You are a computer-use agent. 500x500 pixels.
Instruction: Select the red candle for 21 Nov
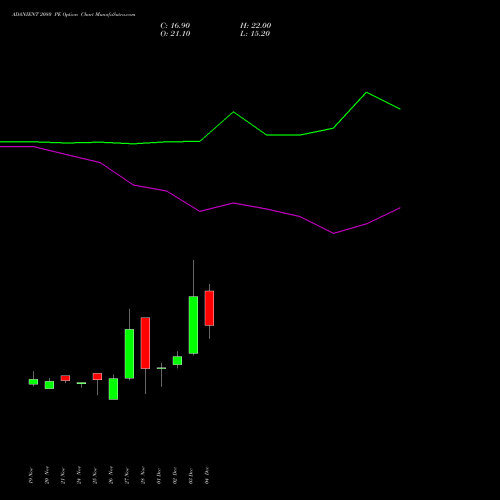click(x=65, y=378)
